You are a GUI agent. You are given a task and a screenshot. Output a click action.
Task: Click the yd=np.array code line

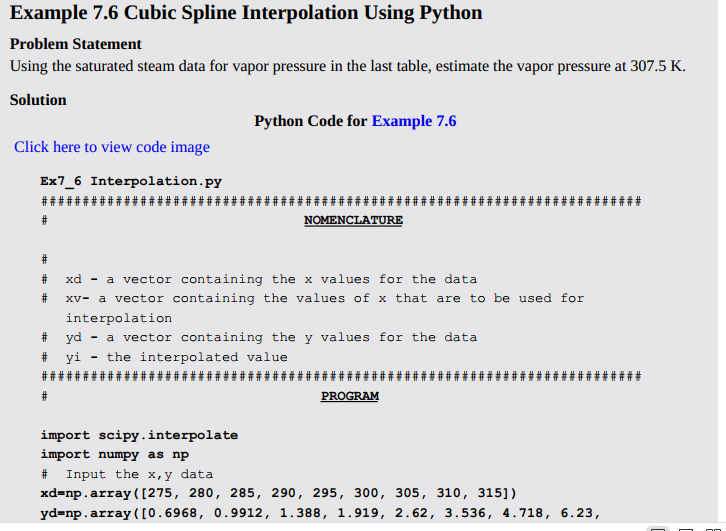pos(320,513)
